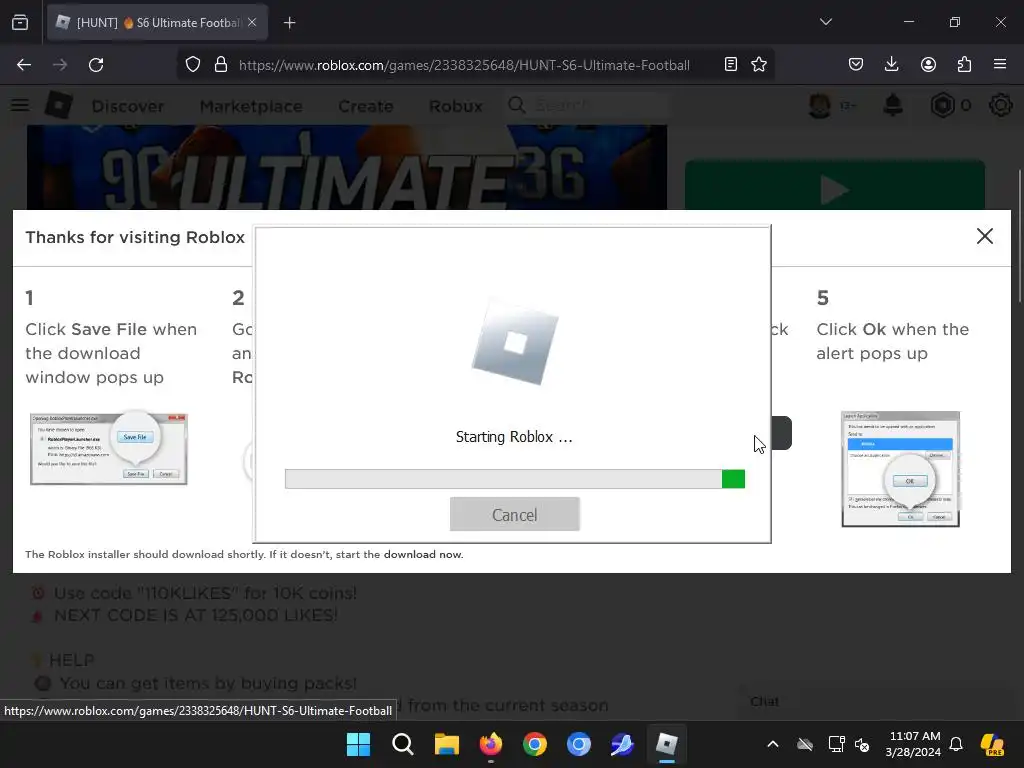
Task: Show hidden system tray icons
Action: 773,744
